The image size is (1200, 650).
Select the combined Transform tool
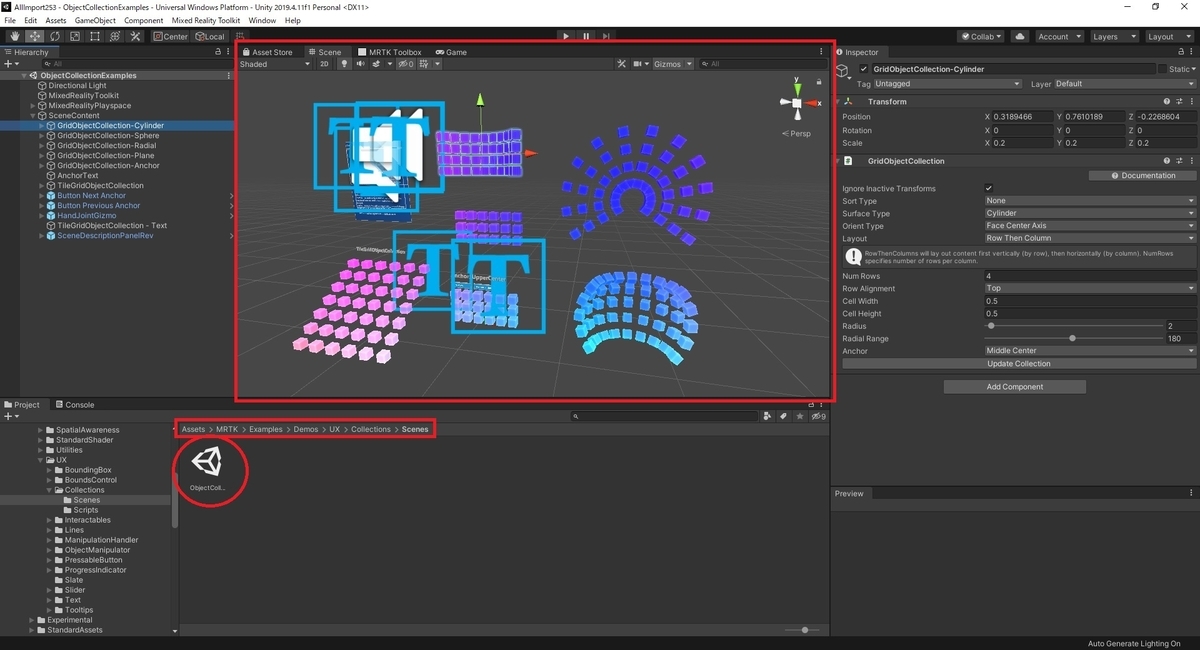coord(114,36)
